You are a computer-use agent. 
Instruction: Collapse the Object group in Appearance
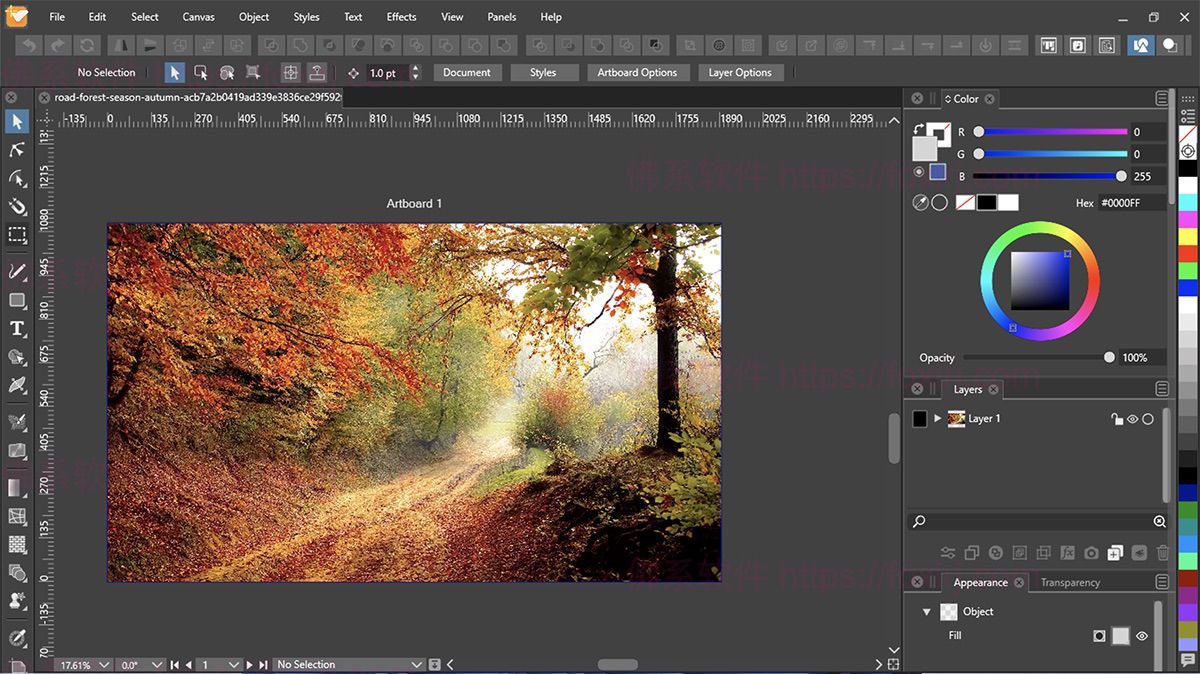[926, 612]
